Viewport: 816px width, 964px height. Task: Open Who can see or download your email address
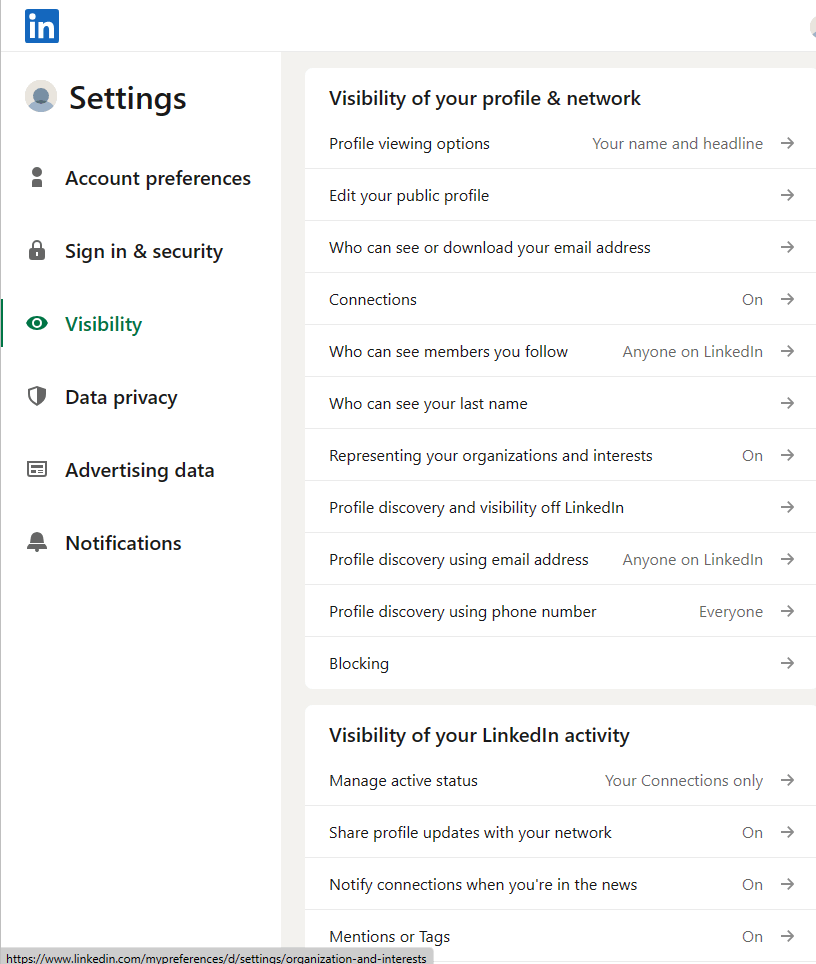[560, 247]
